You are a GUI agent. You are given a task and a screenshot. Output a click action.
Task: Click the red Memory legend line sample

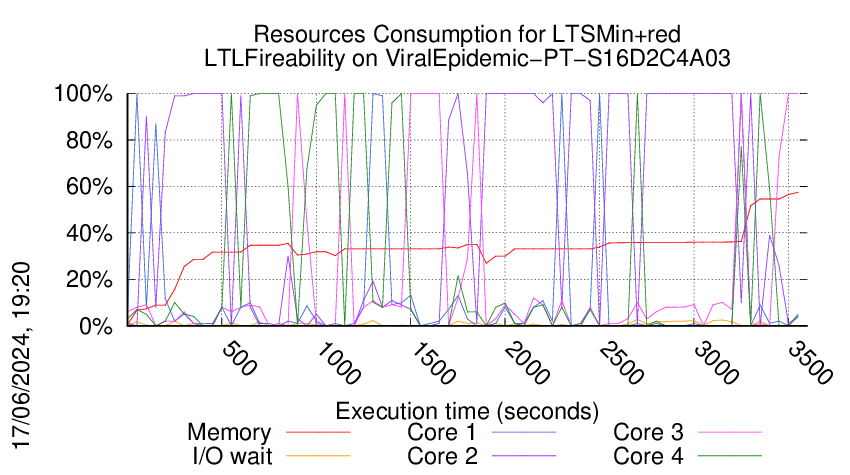click(318, 432)
